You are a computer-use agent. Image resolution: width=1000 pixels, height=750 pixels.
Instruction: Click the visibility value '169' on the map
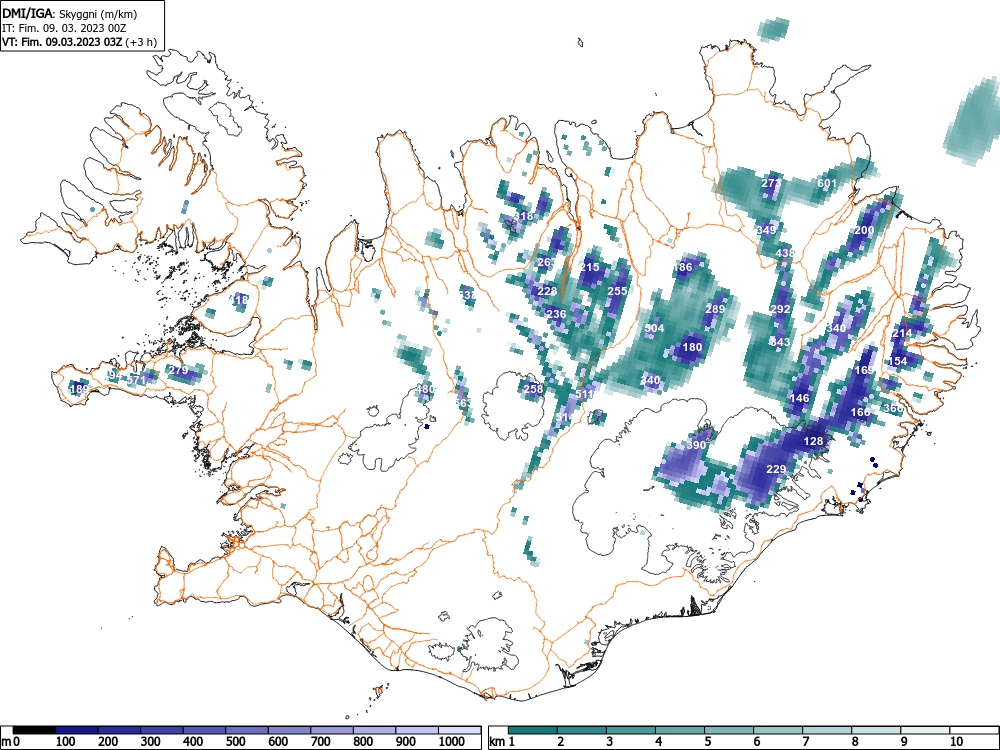[x=864, y=371]
